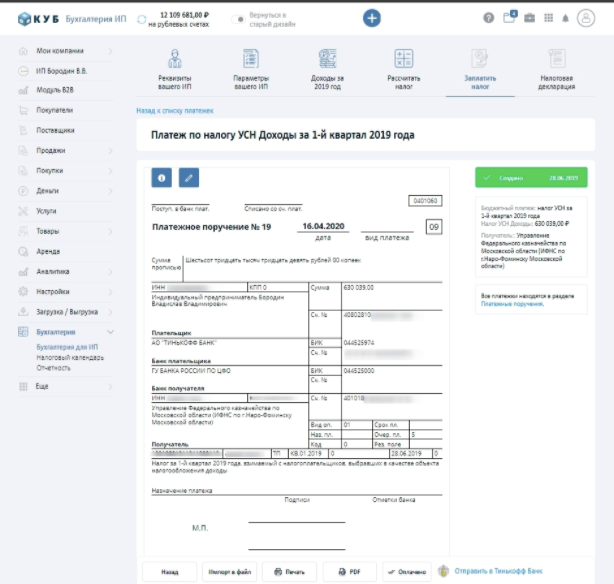
Task: Open Отчетность submenu item
Action: [54, 368]
